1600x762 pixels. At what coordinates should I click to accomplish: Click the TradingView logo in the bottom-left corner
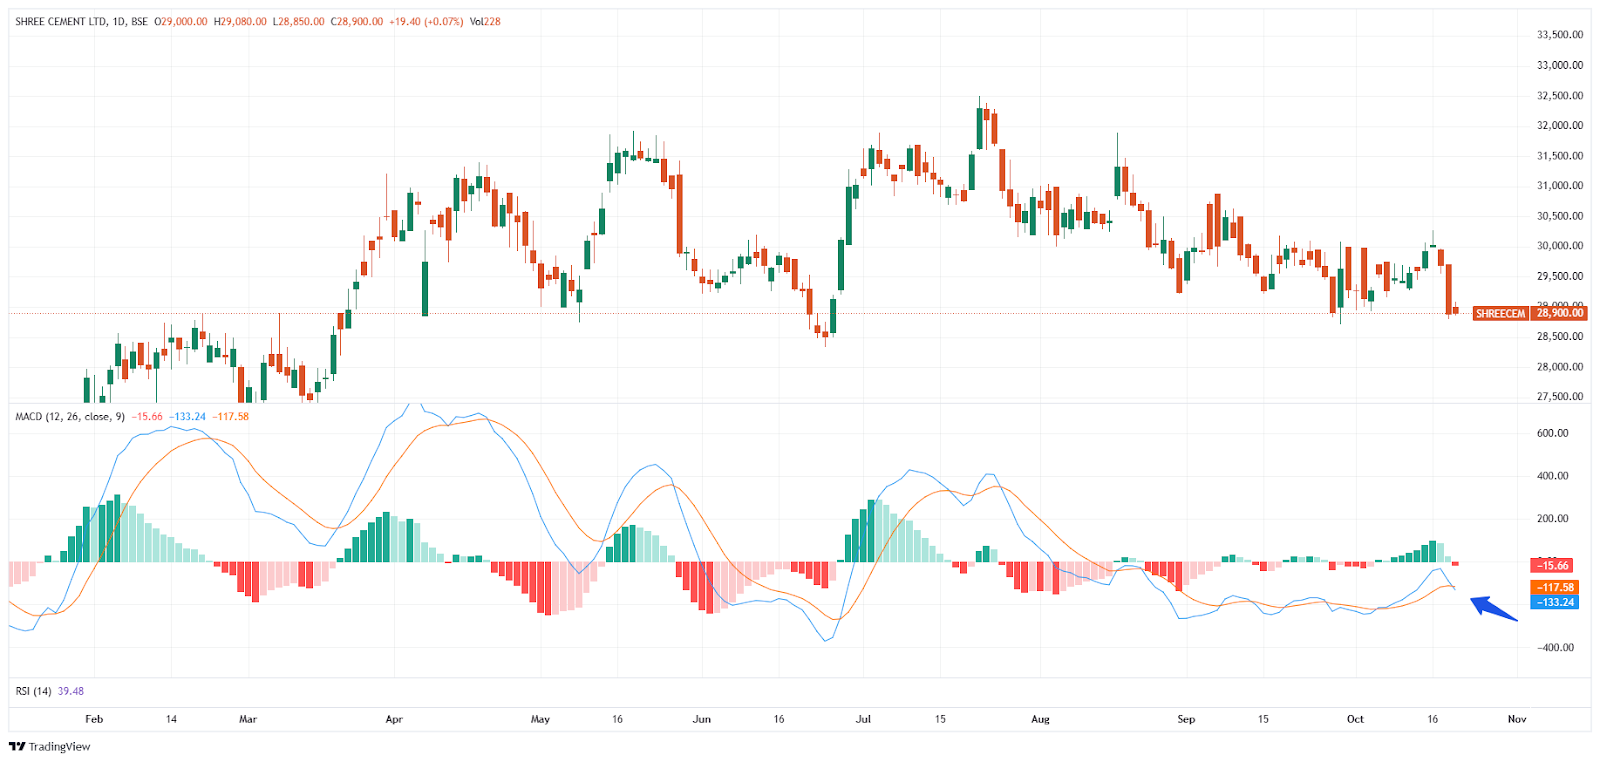click(49, 746)
